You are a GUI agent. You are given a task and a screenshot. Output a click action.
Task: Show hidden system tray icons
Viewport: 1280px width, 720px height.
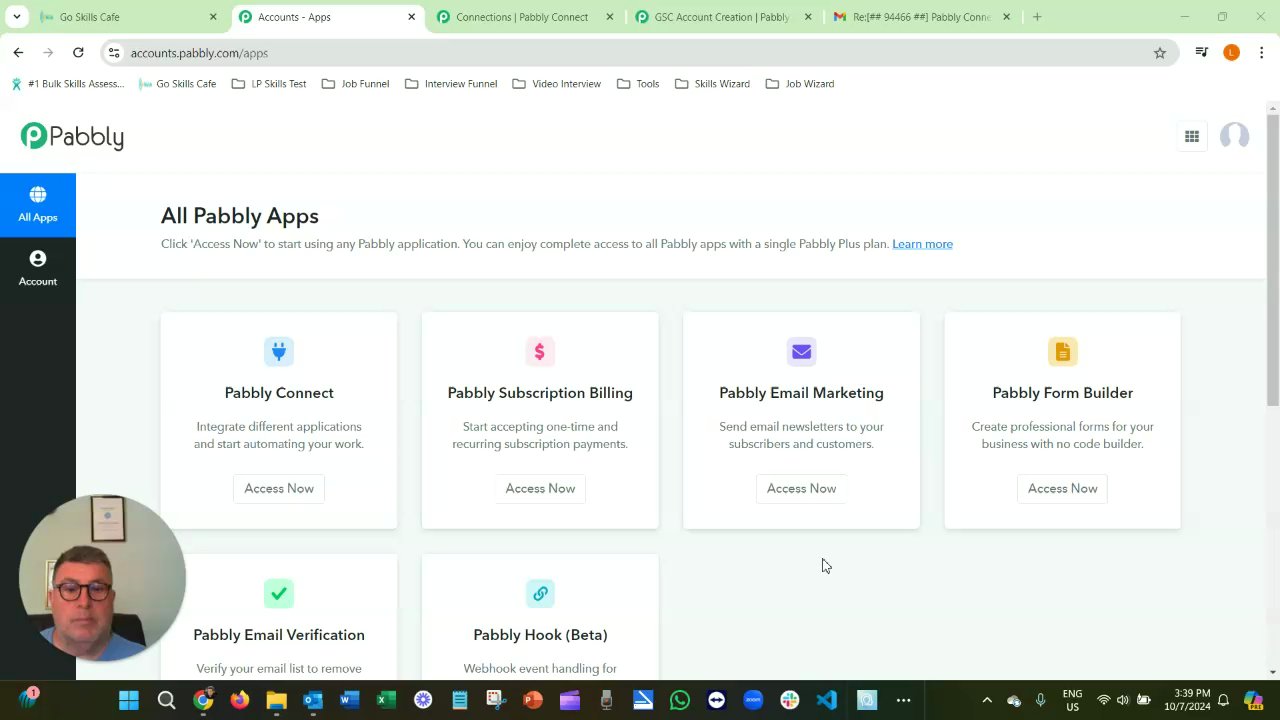click(987, 701)
